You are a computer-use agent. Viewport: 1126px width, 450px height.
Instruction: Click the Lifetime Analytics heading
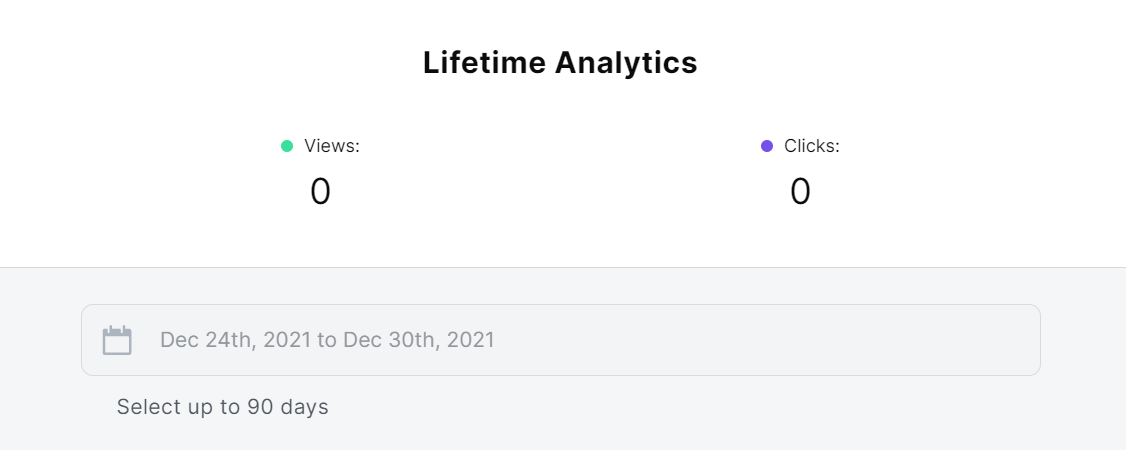[x=560, y=63]
